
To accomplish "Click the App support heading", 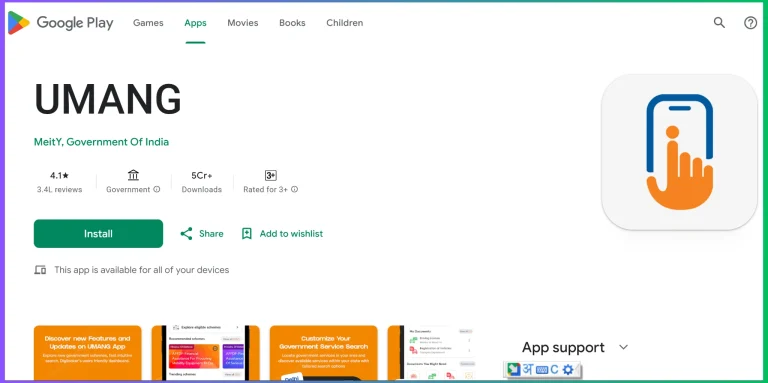I will pos(563,347).
